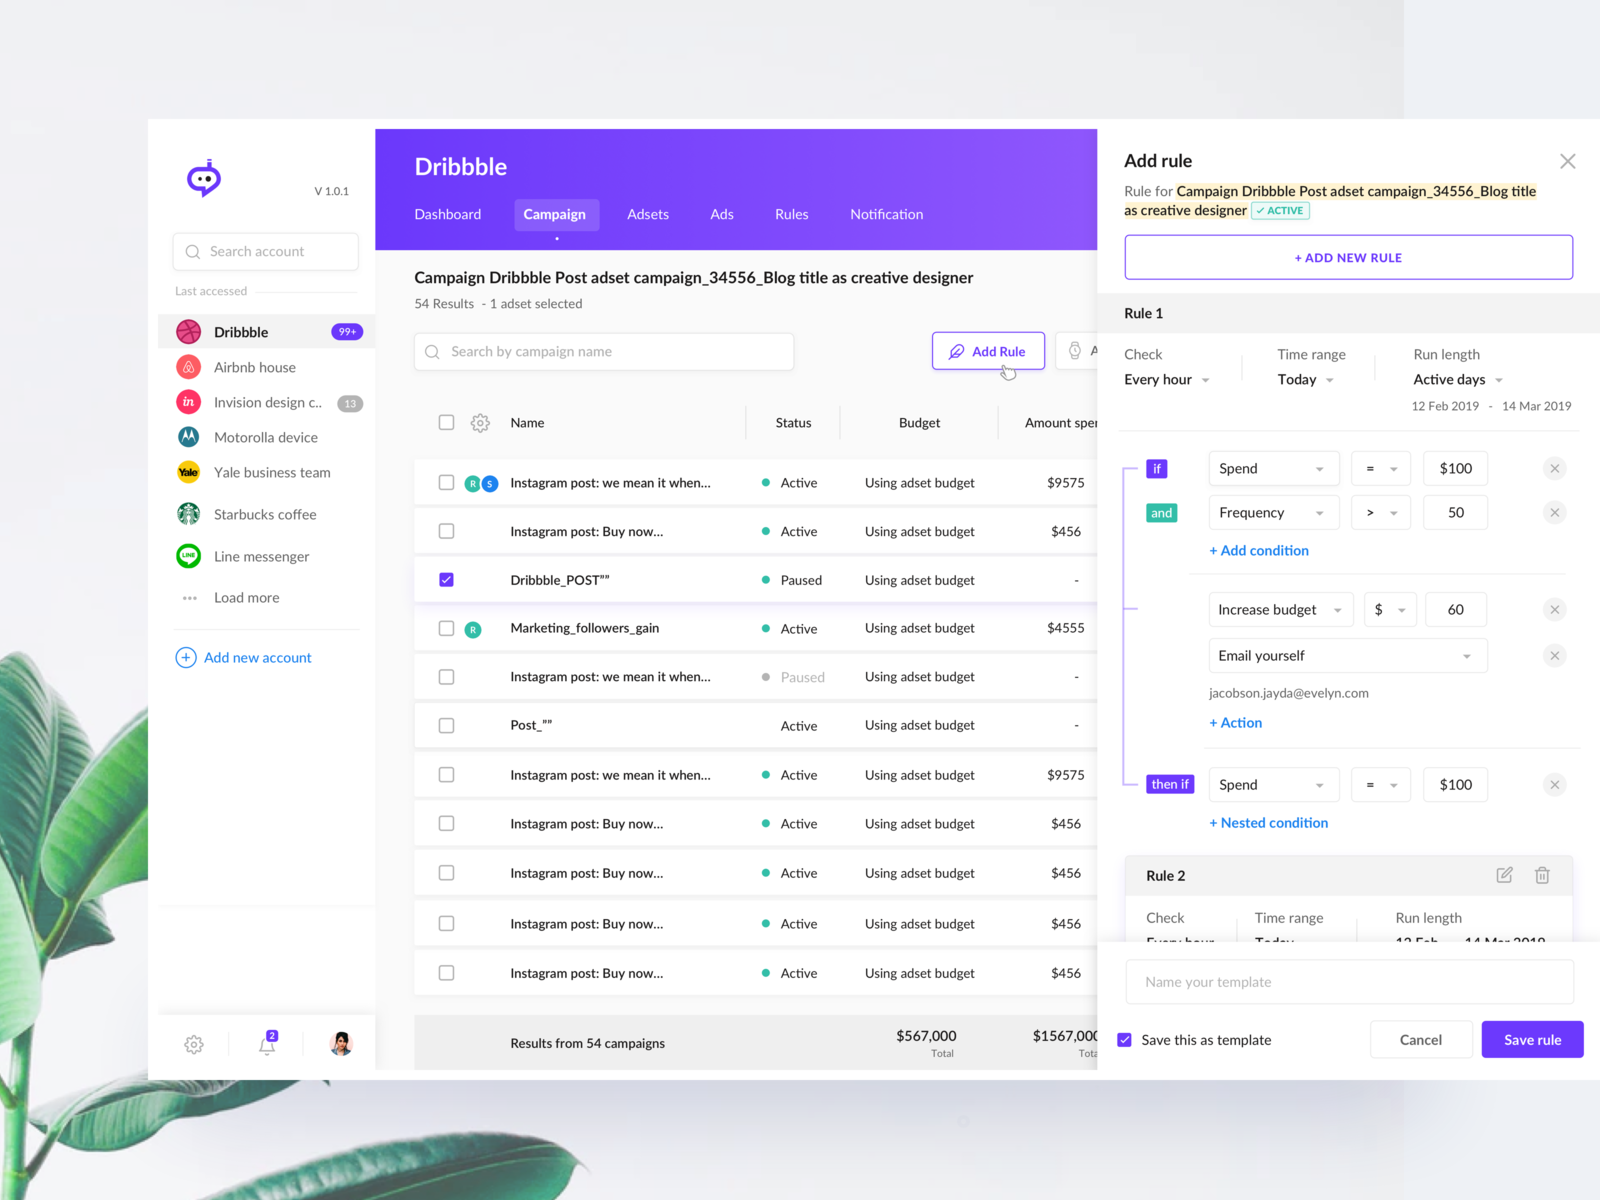Image resolution: width=1600 pixels, height=1200 pixels.
Task: Open the Line messenger account
Action: (x=261, y=556)
